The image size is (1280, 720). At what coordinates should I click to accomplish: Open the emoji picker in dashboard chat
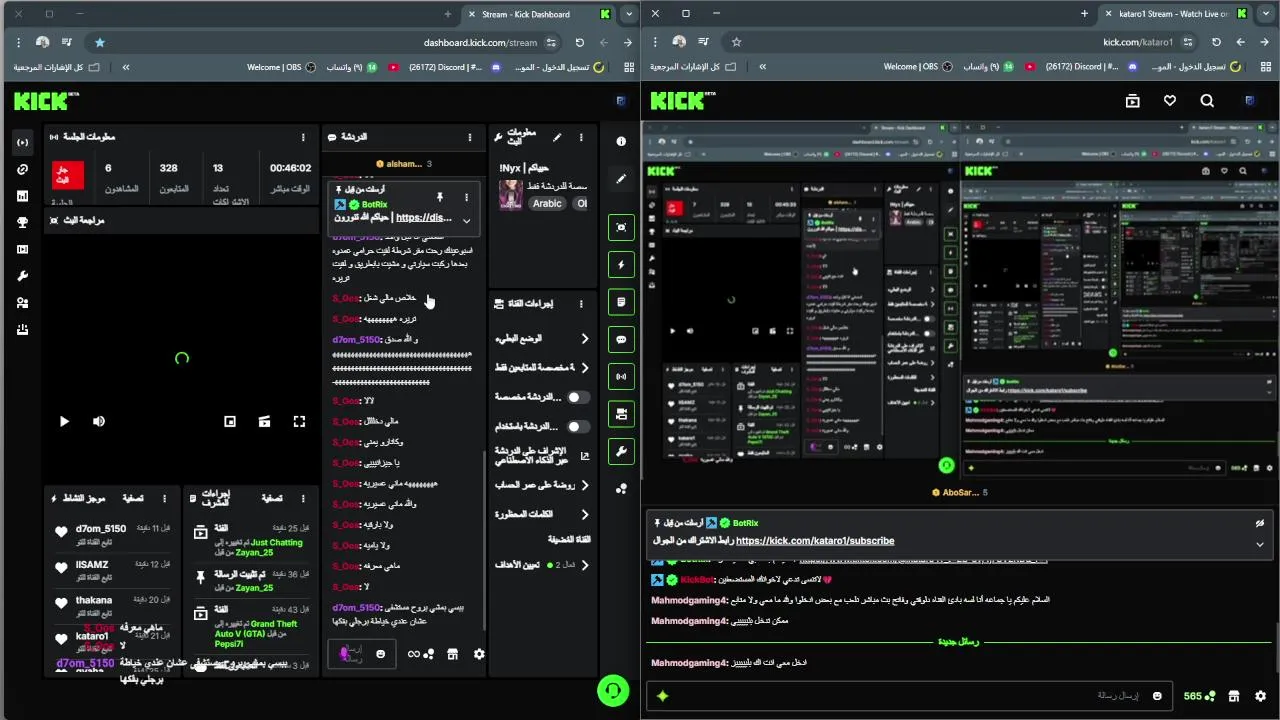[381, 654]
